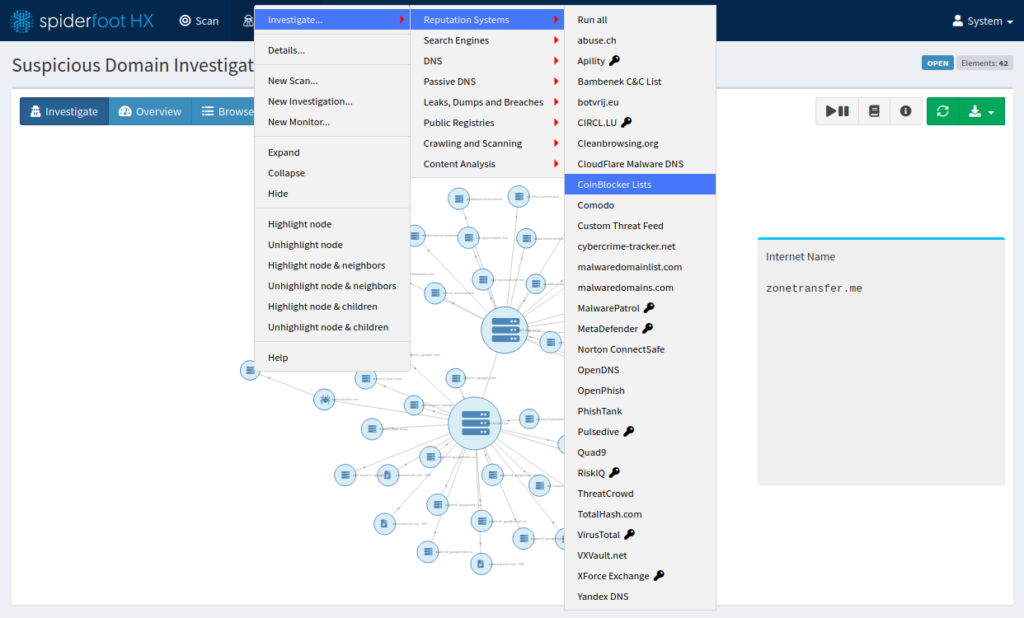Click the key icon beside CIRCL.LU
This screenshot has width=1024, height=618.
tap(625, 122)
